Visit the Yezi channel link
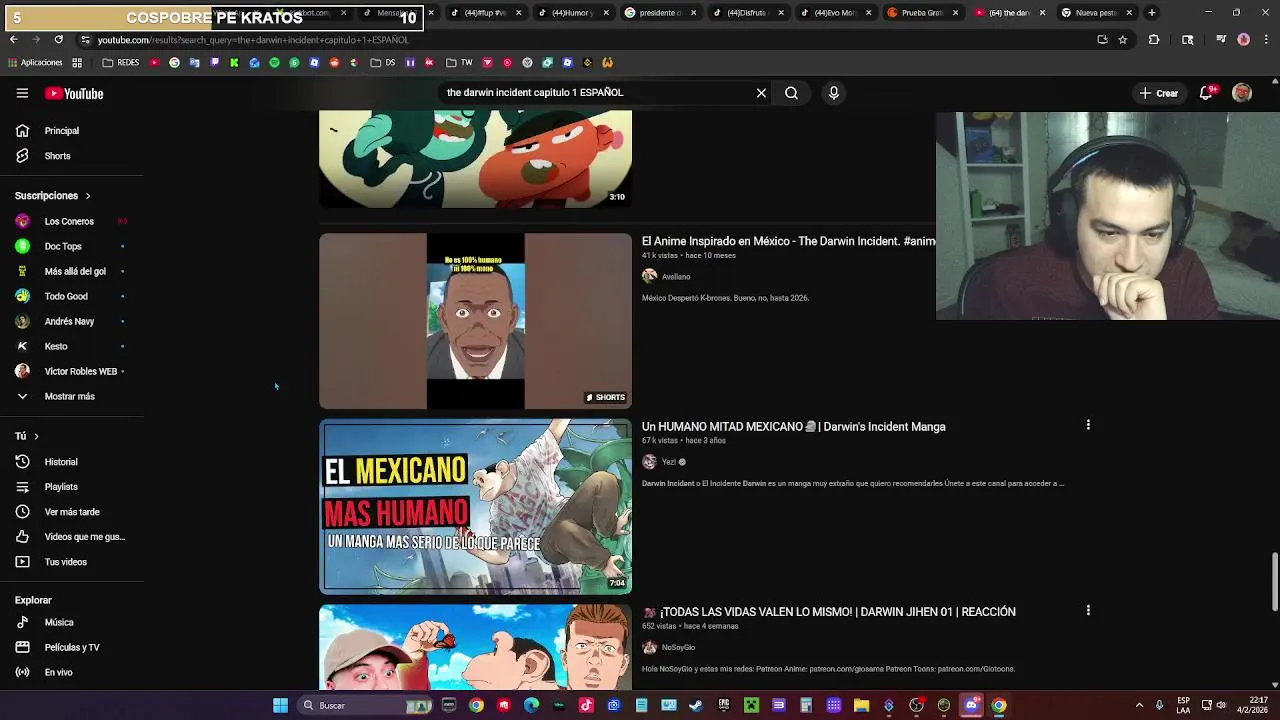1280x720 pixels. pos(668,462)
